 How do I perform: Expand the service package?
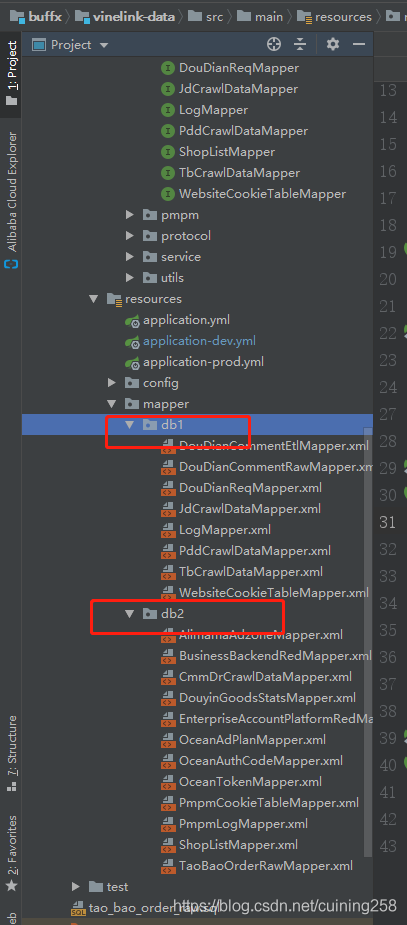[x=130, y=257]
